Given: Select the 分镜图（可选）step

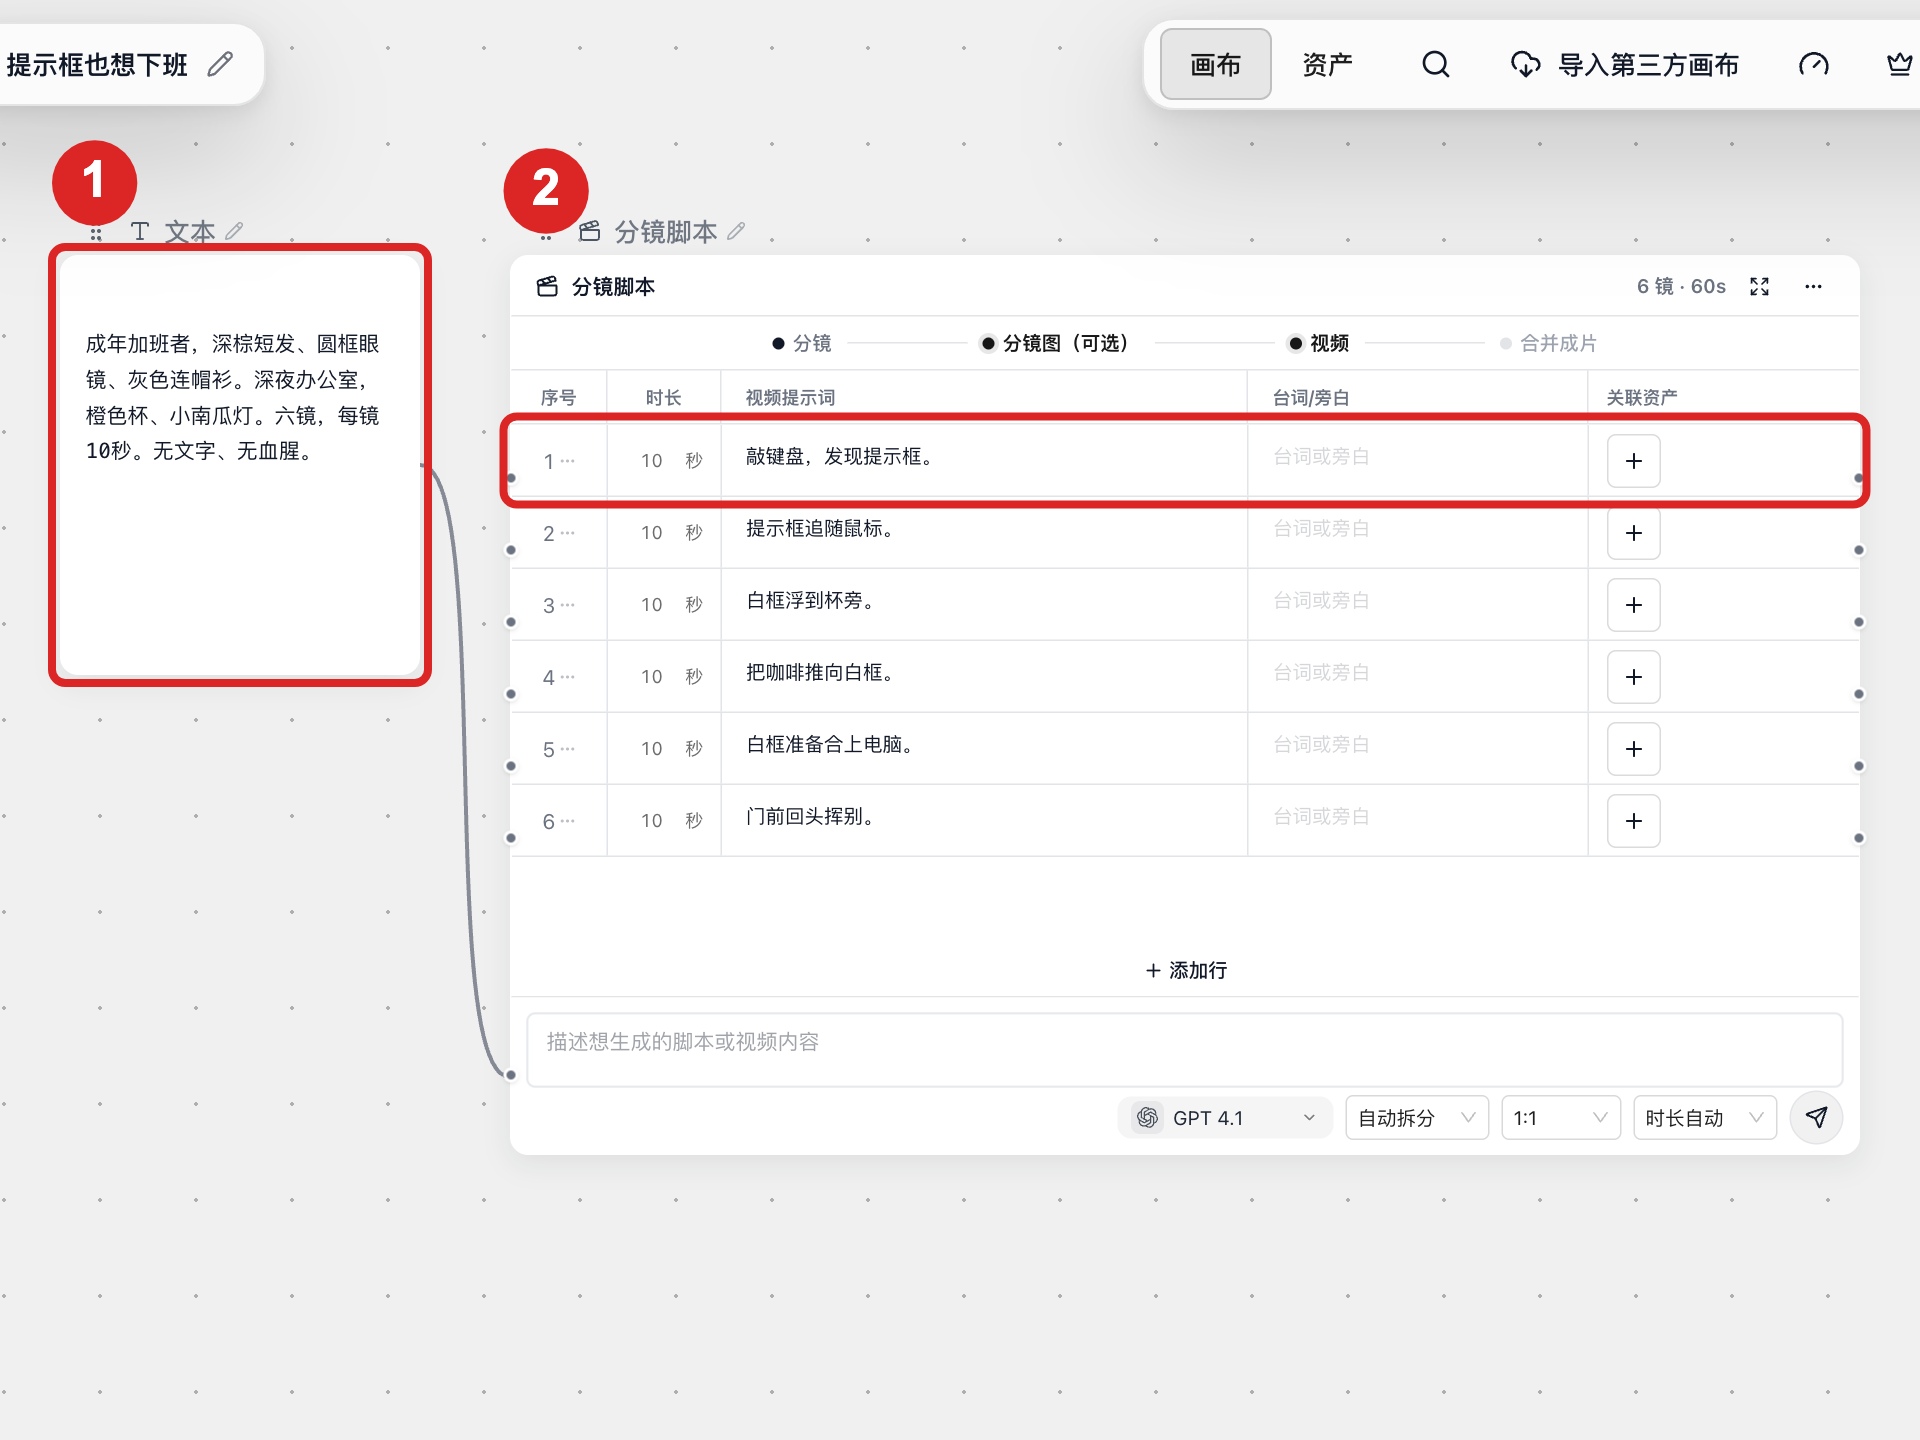Looking at the screenshot, I should [x=1056, y=344].
